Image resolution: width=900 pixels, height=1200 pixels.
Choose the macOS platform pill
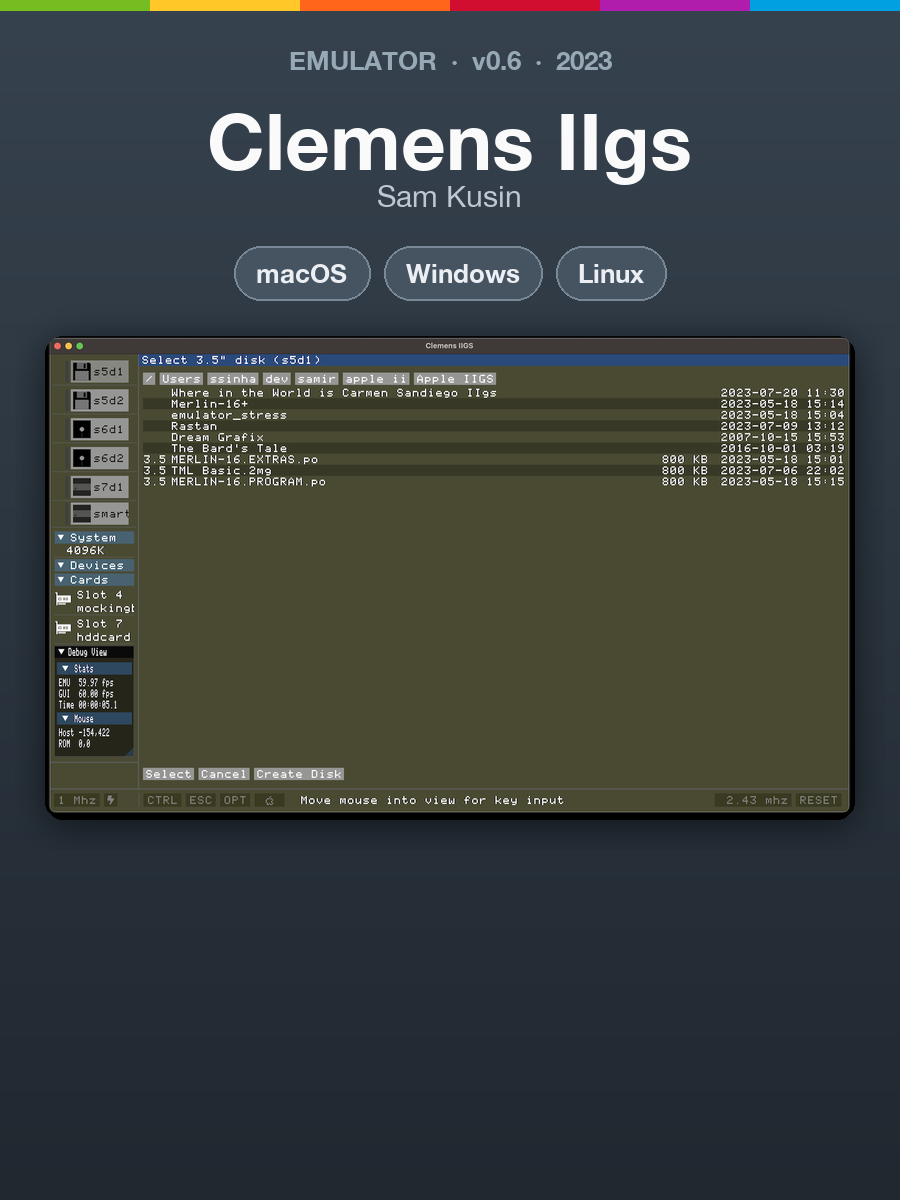click(302, 274)
